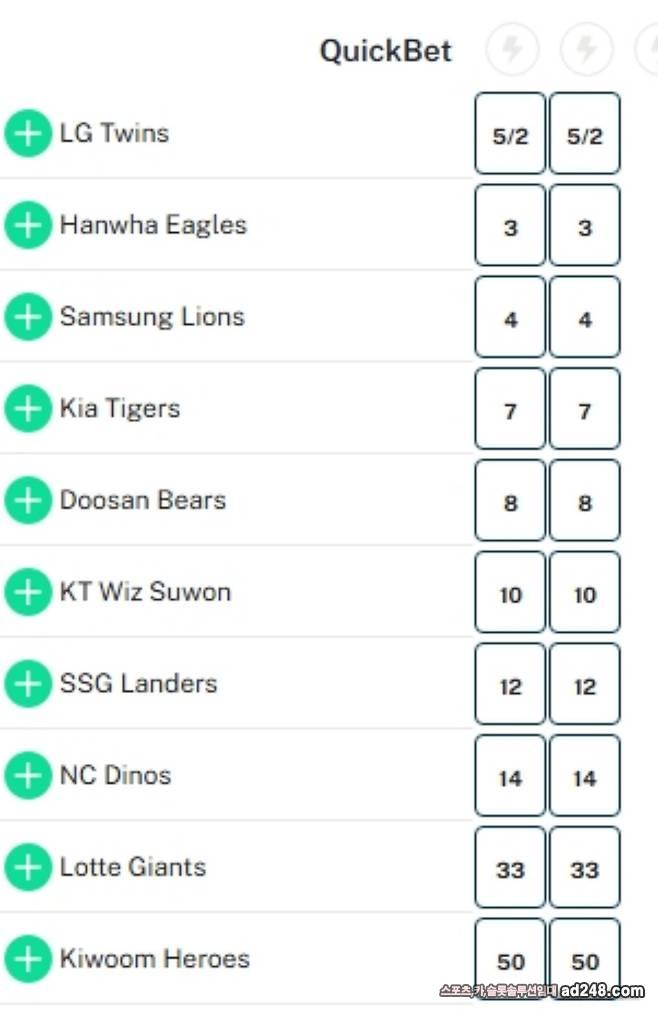This screenshot has width=658, height=1031.
Task: Click the plus icon beside NC Dinos
Action: pos(28,776)
